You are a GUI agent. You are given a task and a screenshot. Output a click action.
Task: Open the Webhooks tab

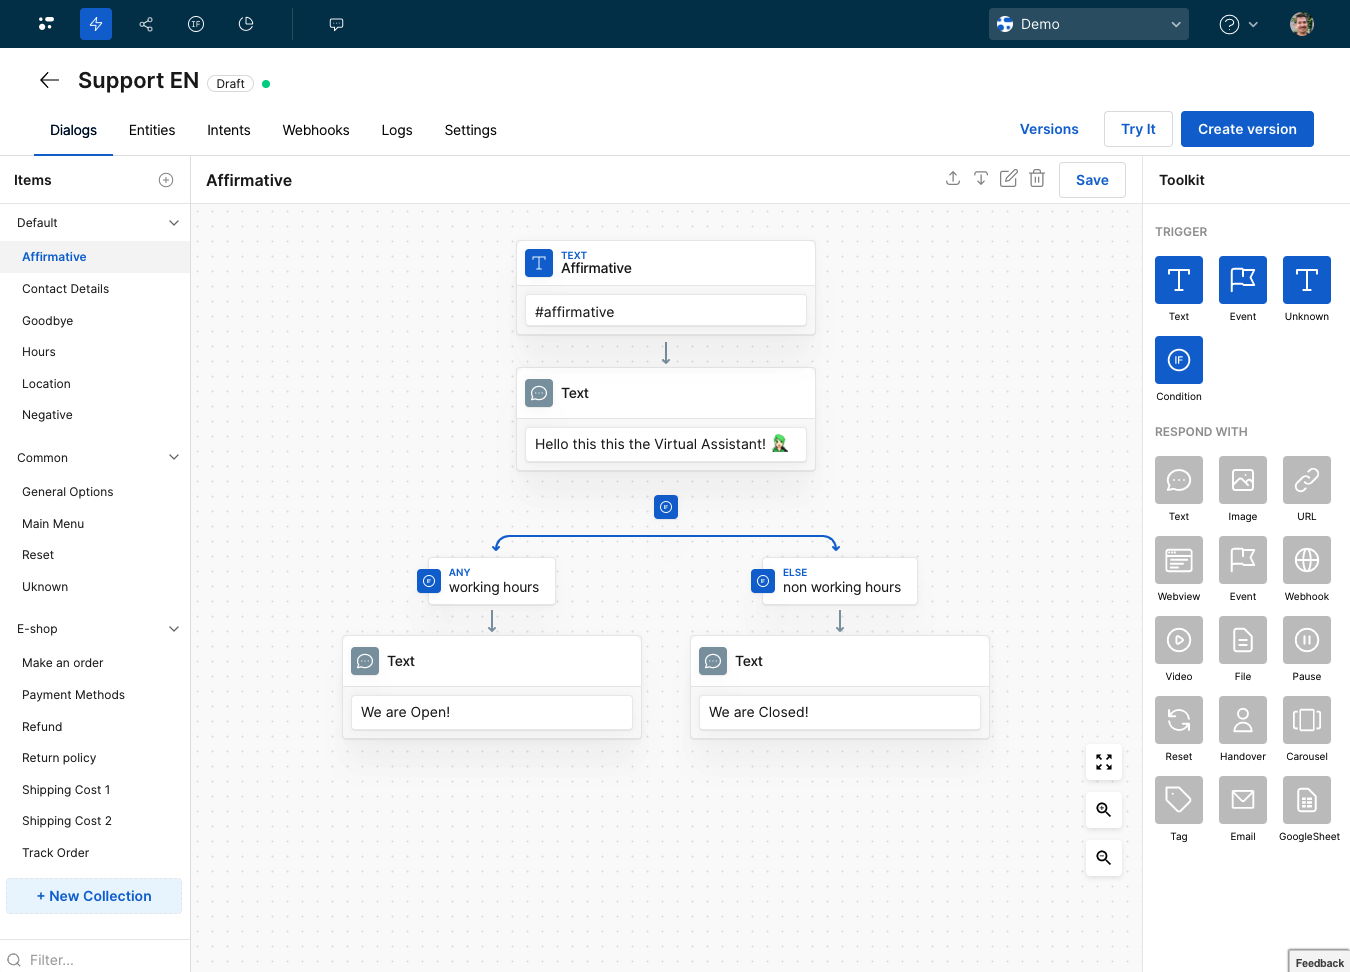315,130
